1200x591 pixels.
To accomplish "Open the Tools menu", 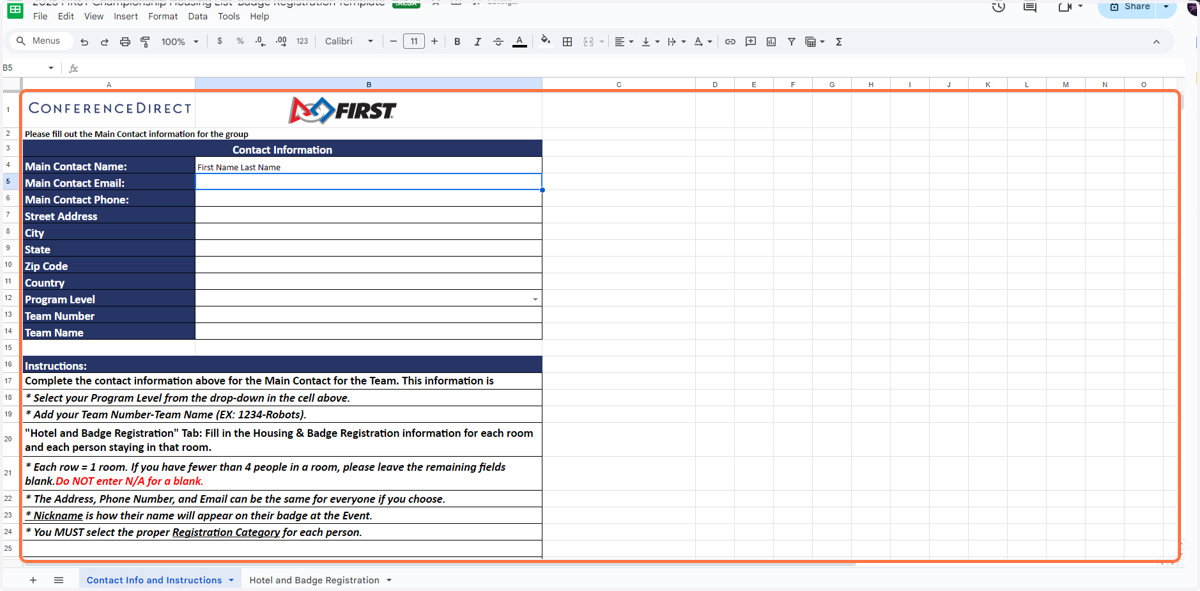I will point(229,17).
